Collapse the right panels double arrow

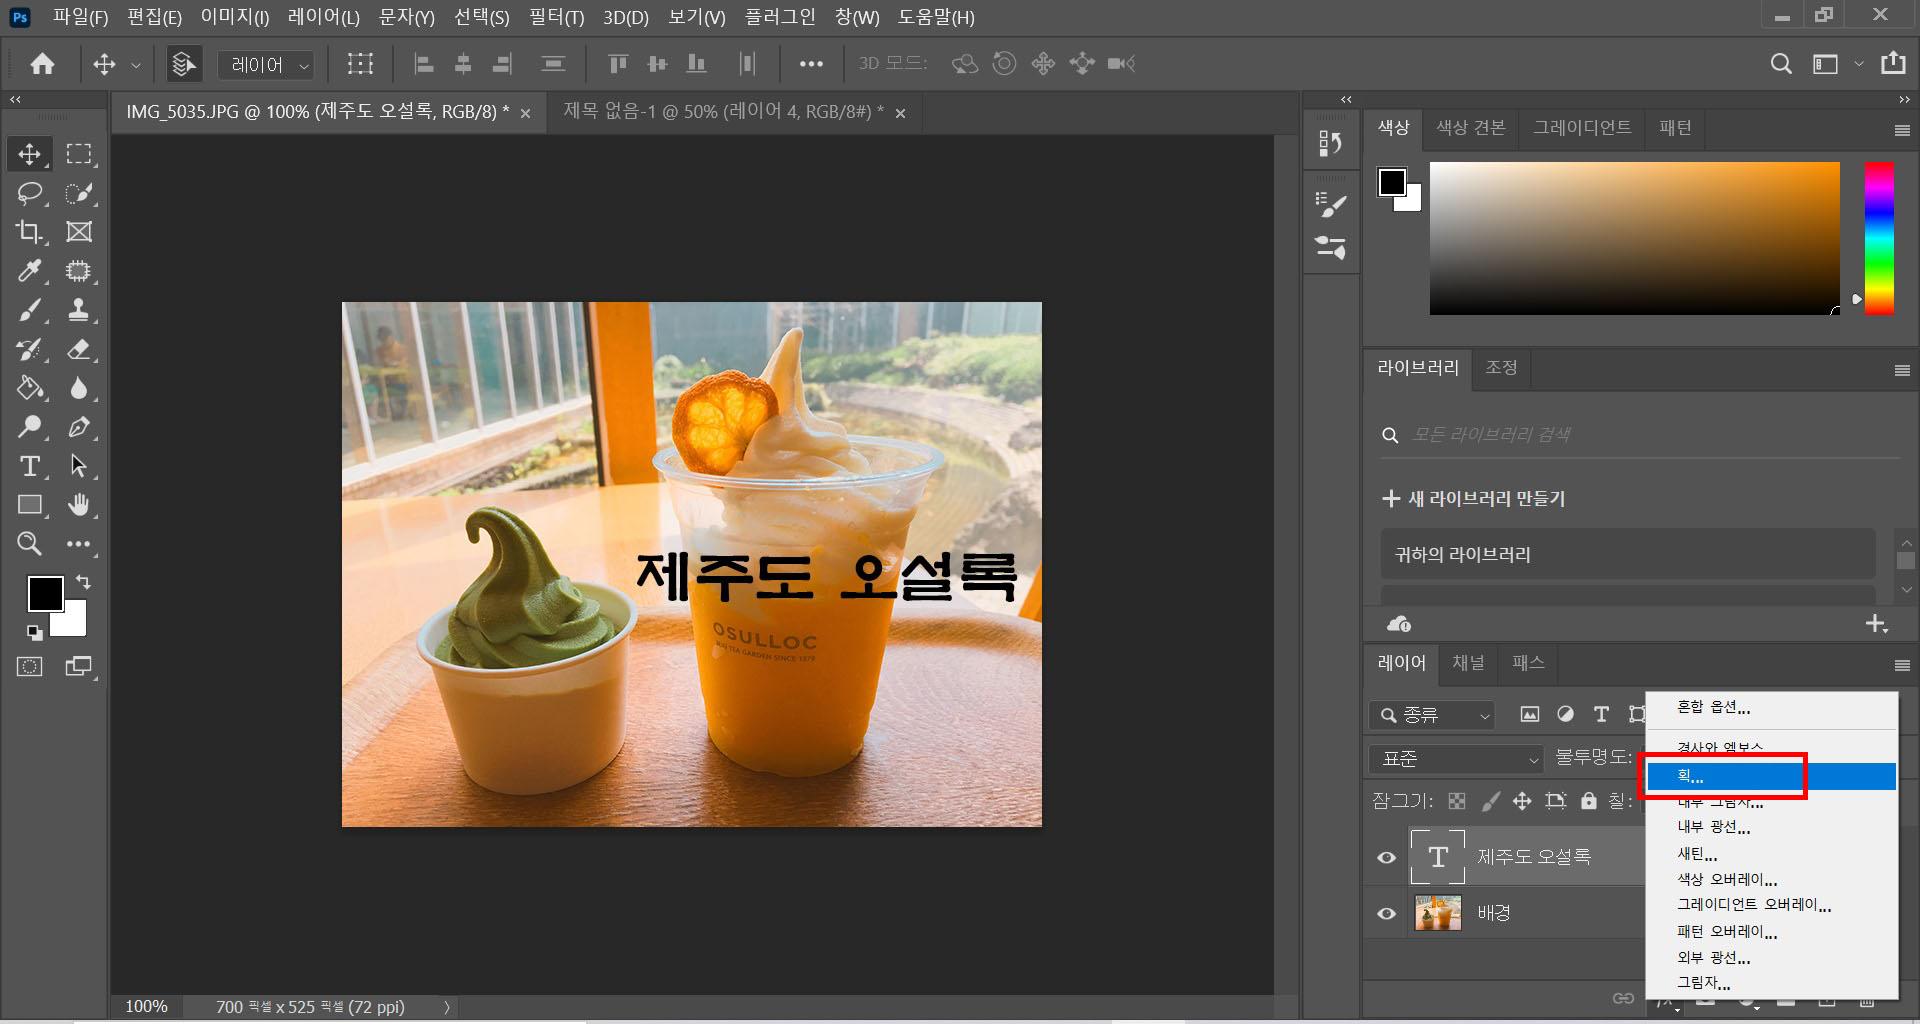tap(1904, 99)
